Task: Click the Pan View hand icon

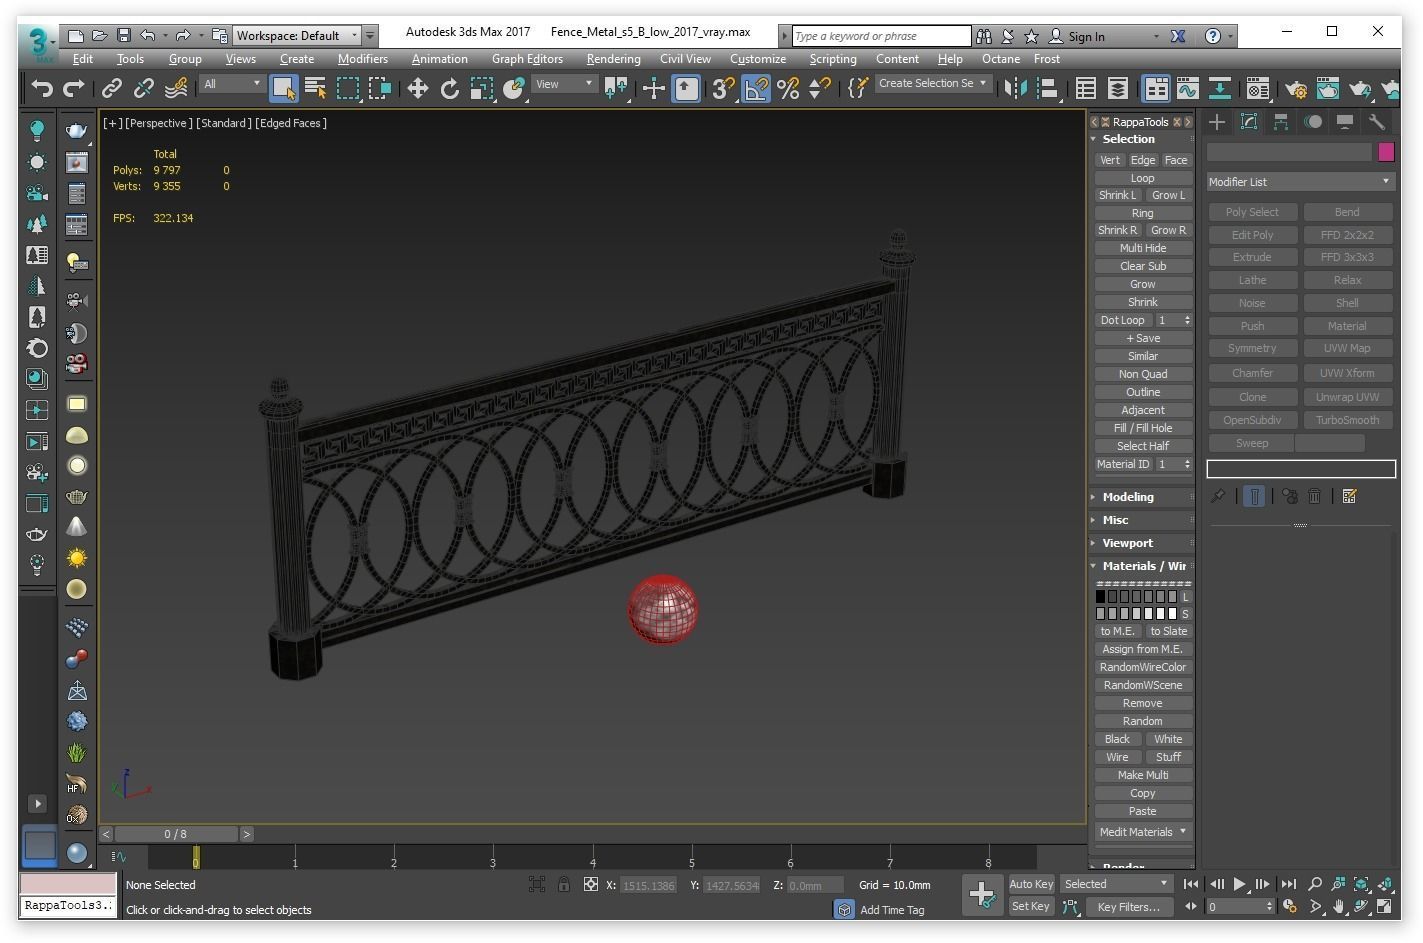Action: 1338,907
